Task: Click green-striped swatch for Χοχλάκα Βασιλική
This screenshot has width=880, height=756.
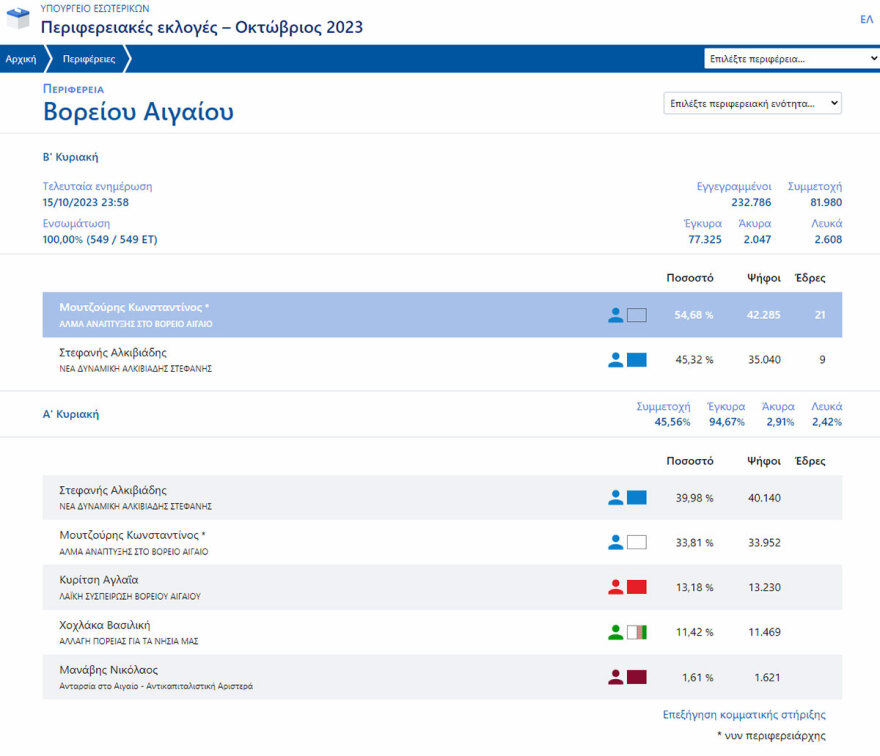Action: [637, 632]
